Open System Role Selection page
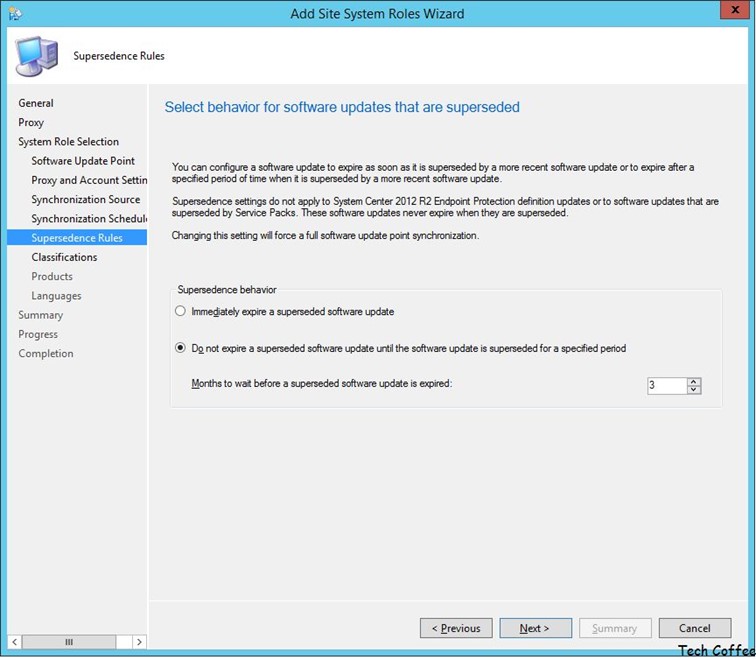The width and height of the screenshot is (756, 660). coord(68,142)
